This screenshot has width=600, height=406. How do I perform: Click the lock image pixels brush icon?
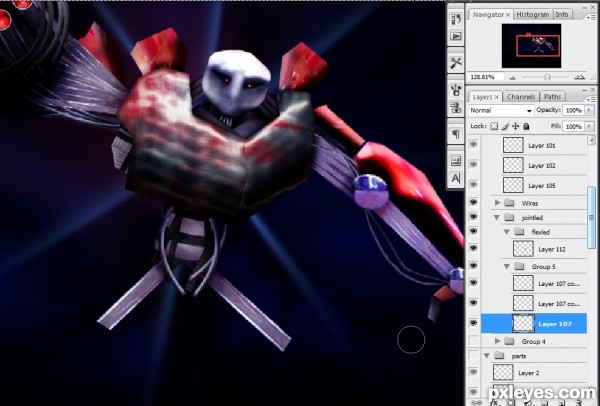tap(505, 126)
